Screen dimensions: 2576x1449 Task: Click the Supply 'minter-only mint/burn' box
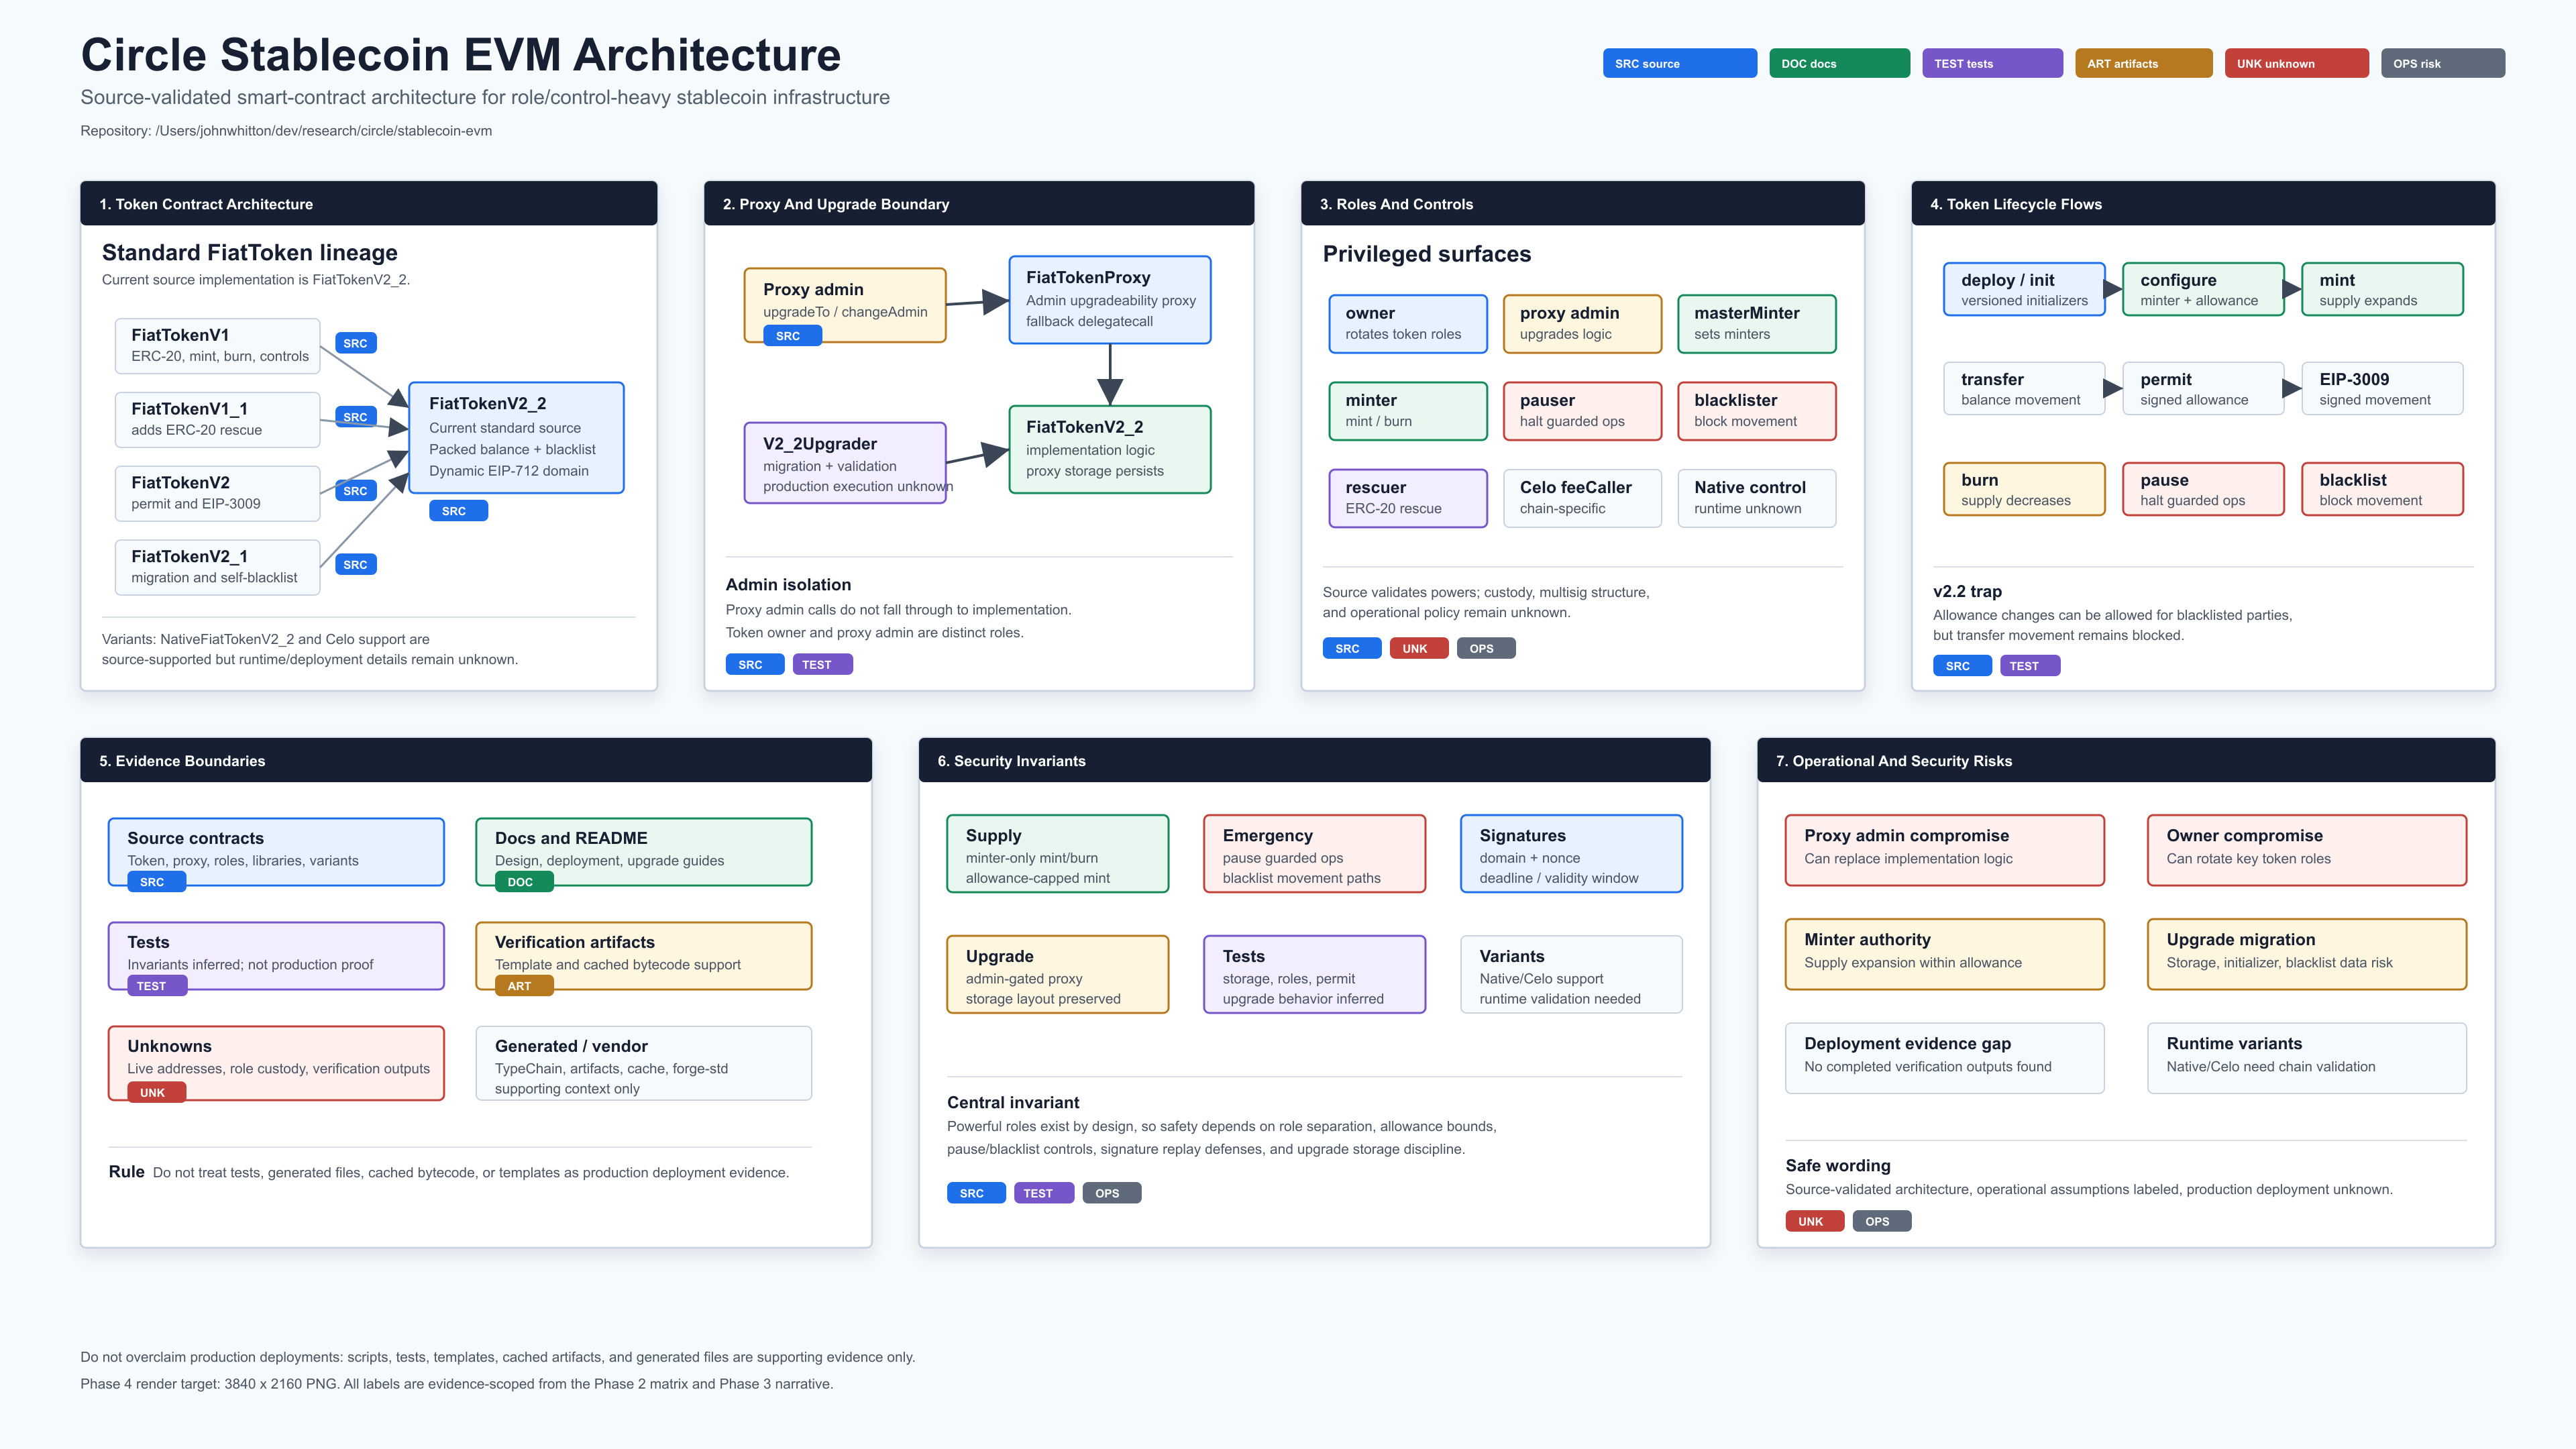coord(1057,854)
